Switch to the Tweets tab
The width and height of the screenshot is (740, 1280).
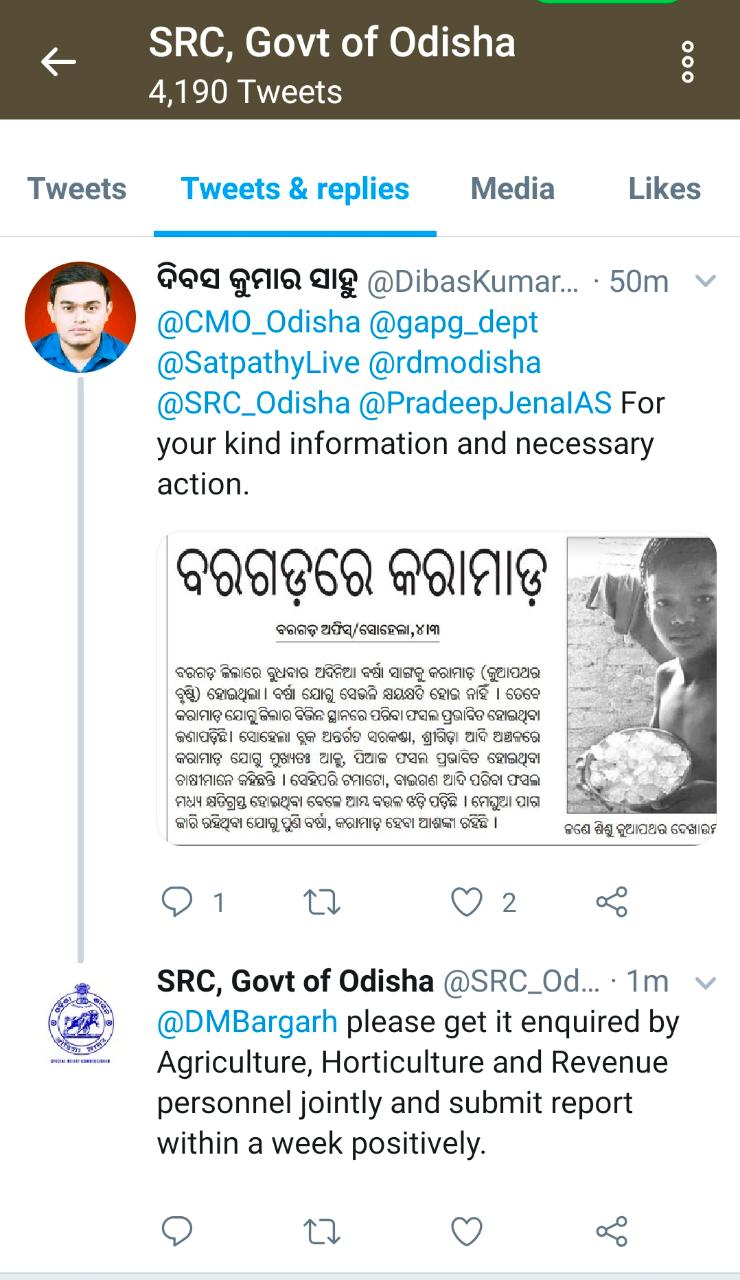coord(77,189)
